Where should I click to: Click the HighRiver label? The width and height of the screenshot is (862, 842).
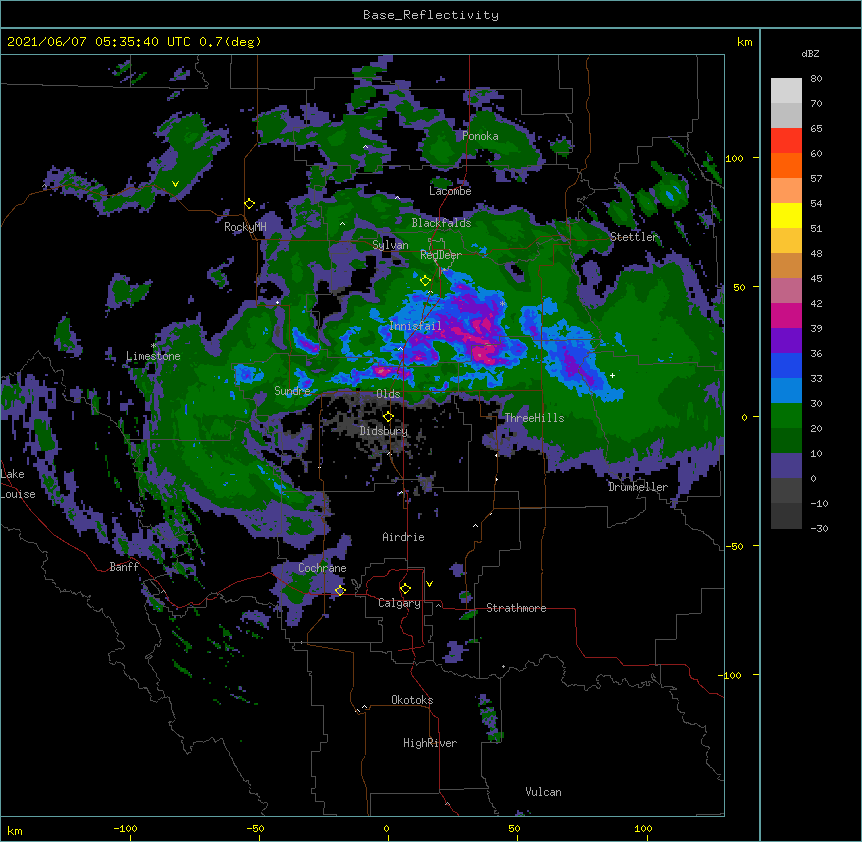430,743
